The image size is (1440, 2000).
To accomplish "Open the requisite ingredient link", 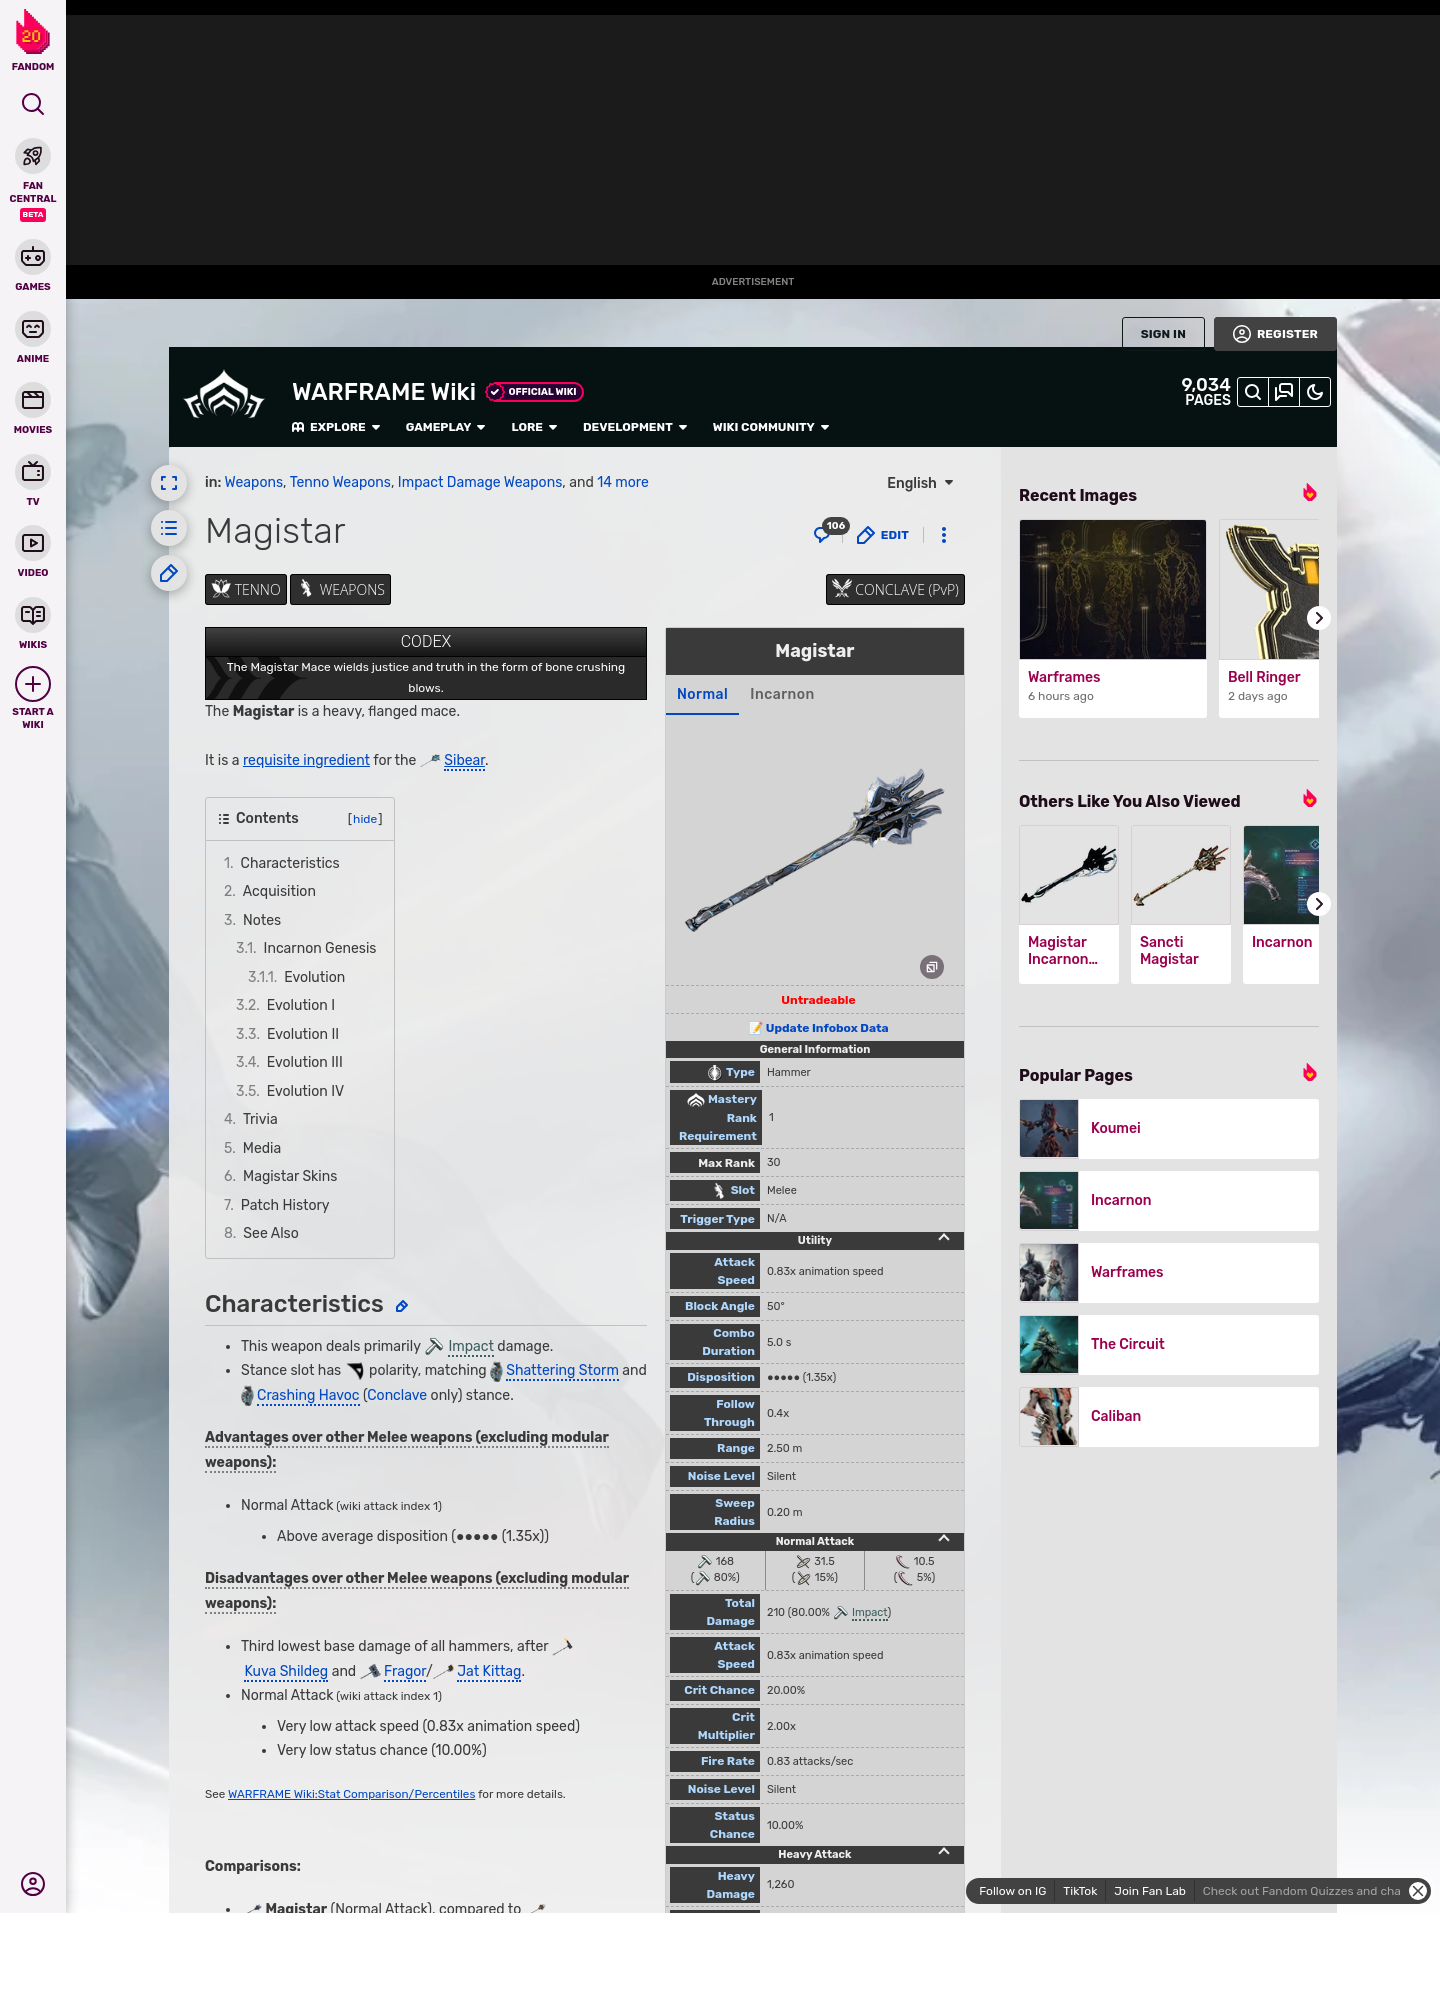I will coord(306,760).
